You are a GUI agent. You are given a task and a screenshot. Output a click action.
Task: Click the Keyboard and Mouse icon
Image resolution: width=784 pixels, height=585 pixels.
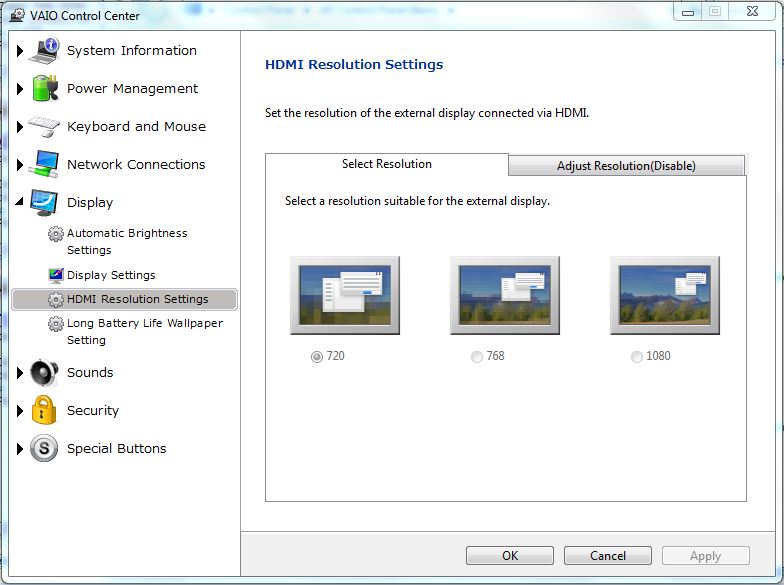tap(44, 126)
